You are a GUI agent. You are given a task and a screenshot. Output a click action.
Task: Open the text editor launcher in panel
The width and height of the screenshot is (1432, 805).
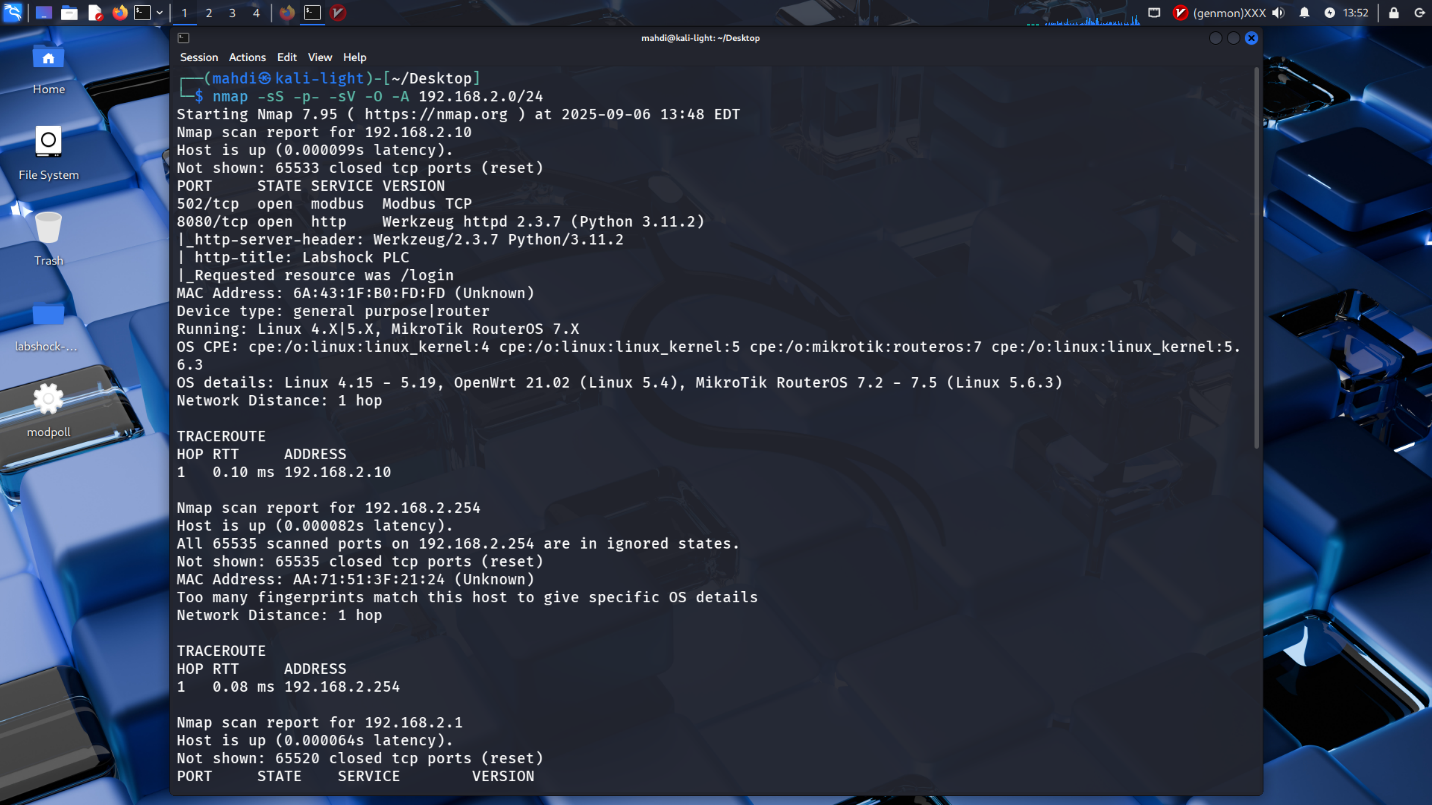95,13
